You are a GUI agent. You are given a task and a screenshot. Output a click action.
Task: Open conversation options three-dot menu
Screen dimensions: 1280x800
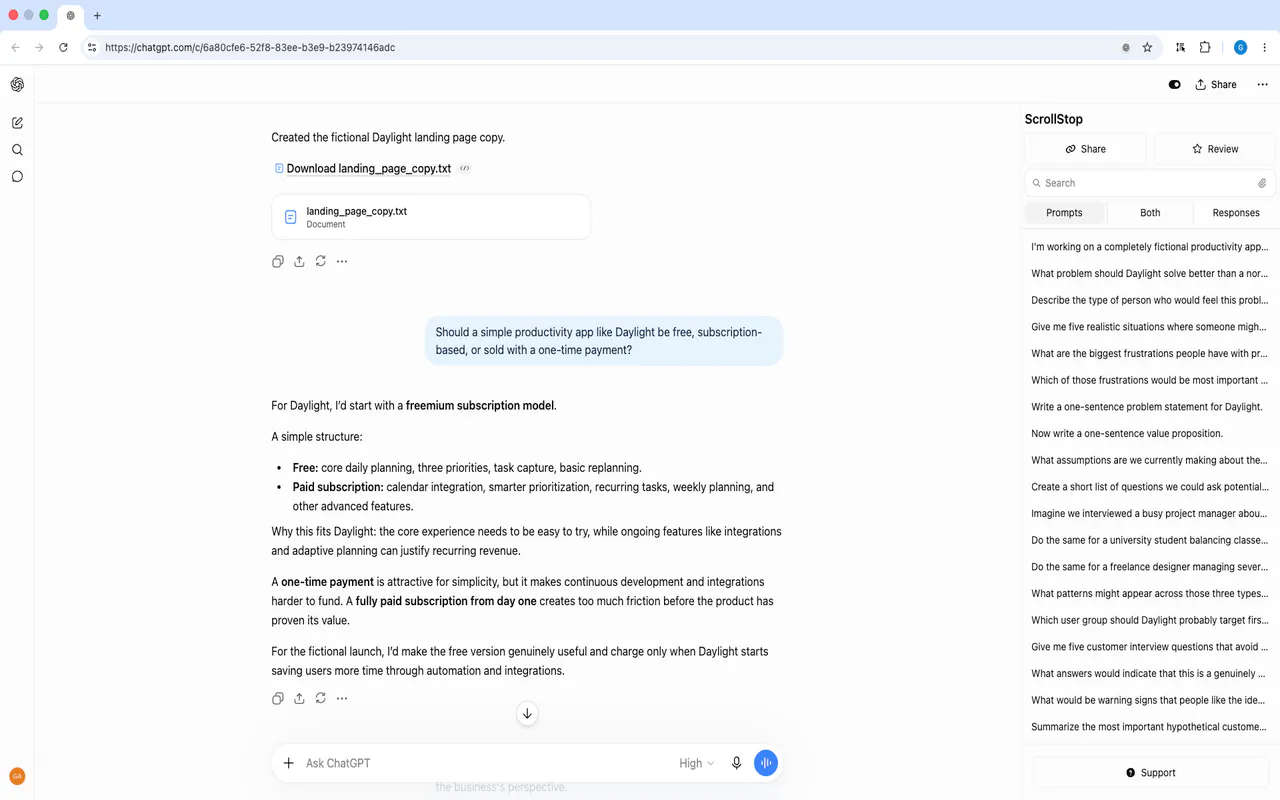point(1262,85)
